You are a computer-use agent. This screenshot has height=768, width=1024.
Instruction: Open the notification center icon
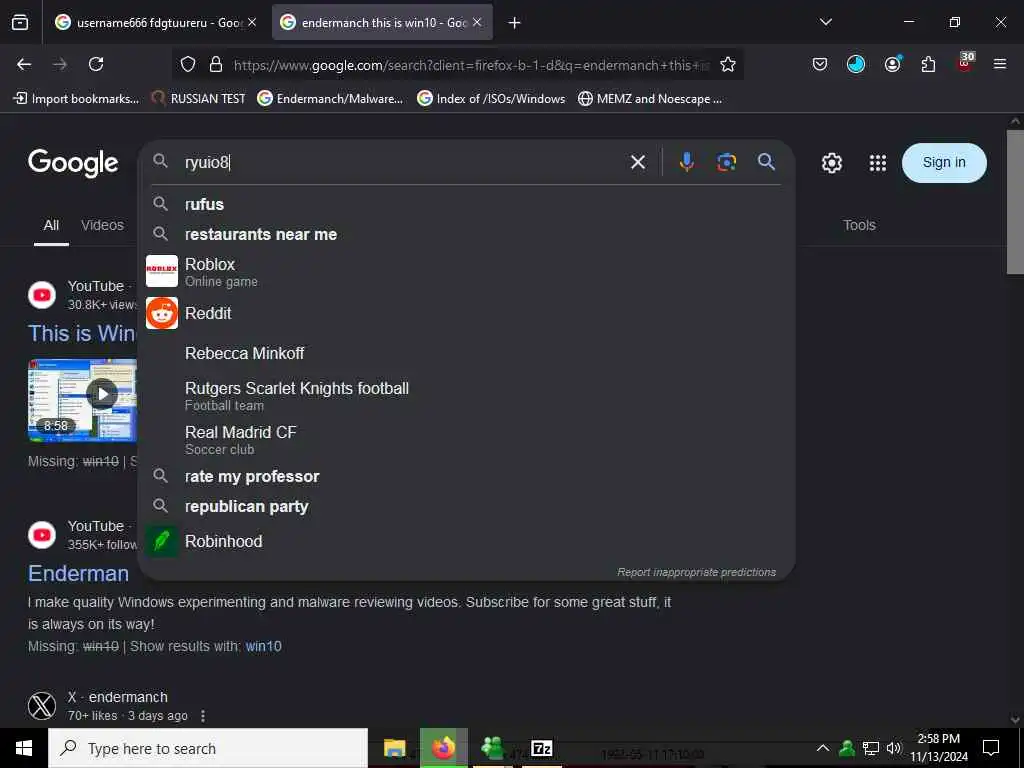tap(991, 748)
